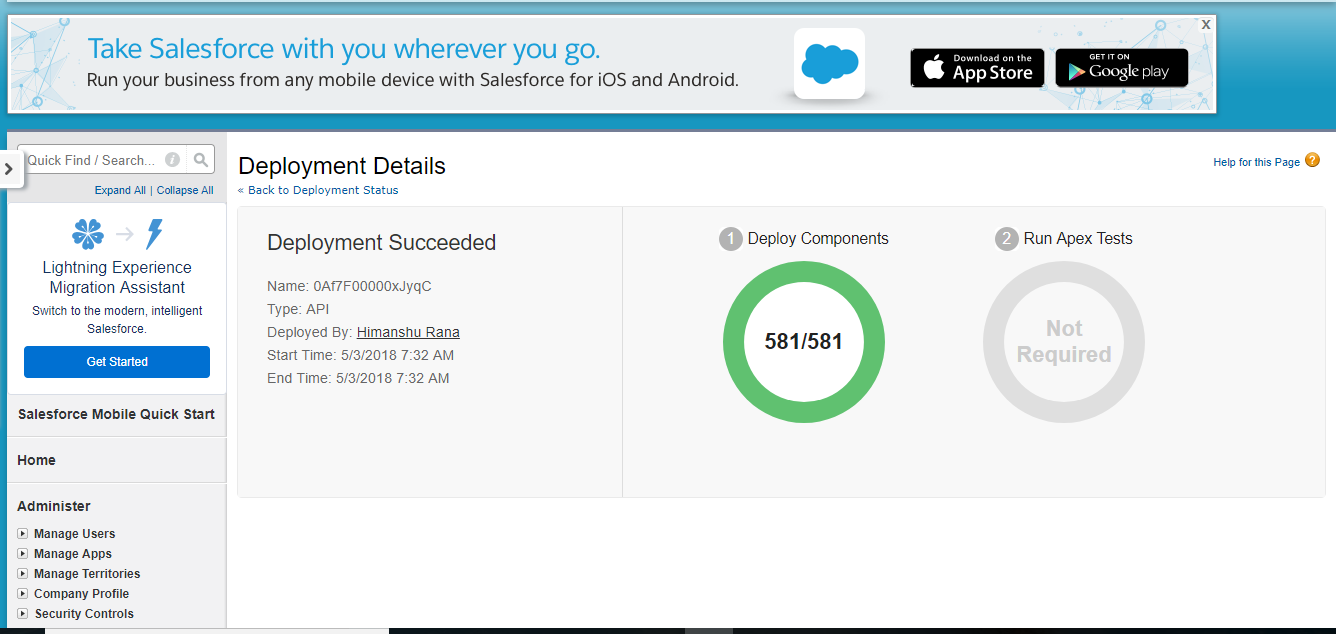Viewport: 1336px width, 634px height.
Task: Open Salesforce Mobile Quick Start
Action: pos(116,414)
